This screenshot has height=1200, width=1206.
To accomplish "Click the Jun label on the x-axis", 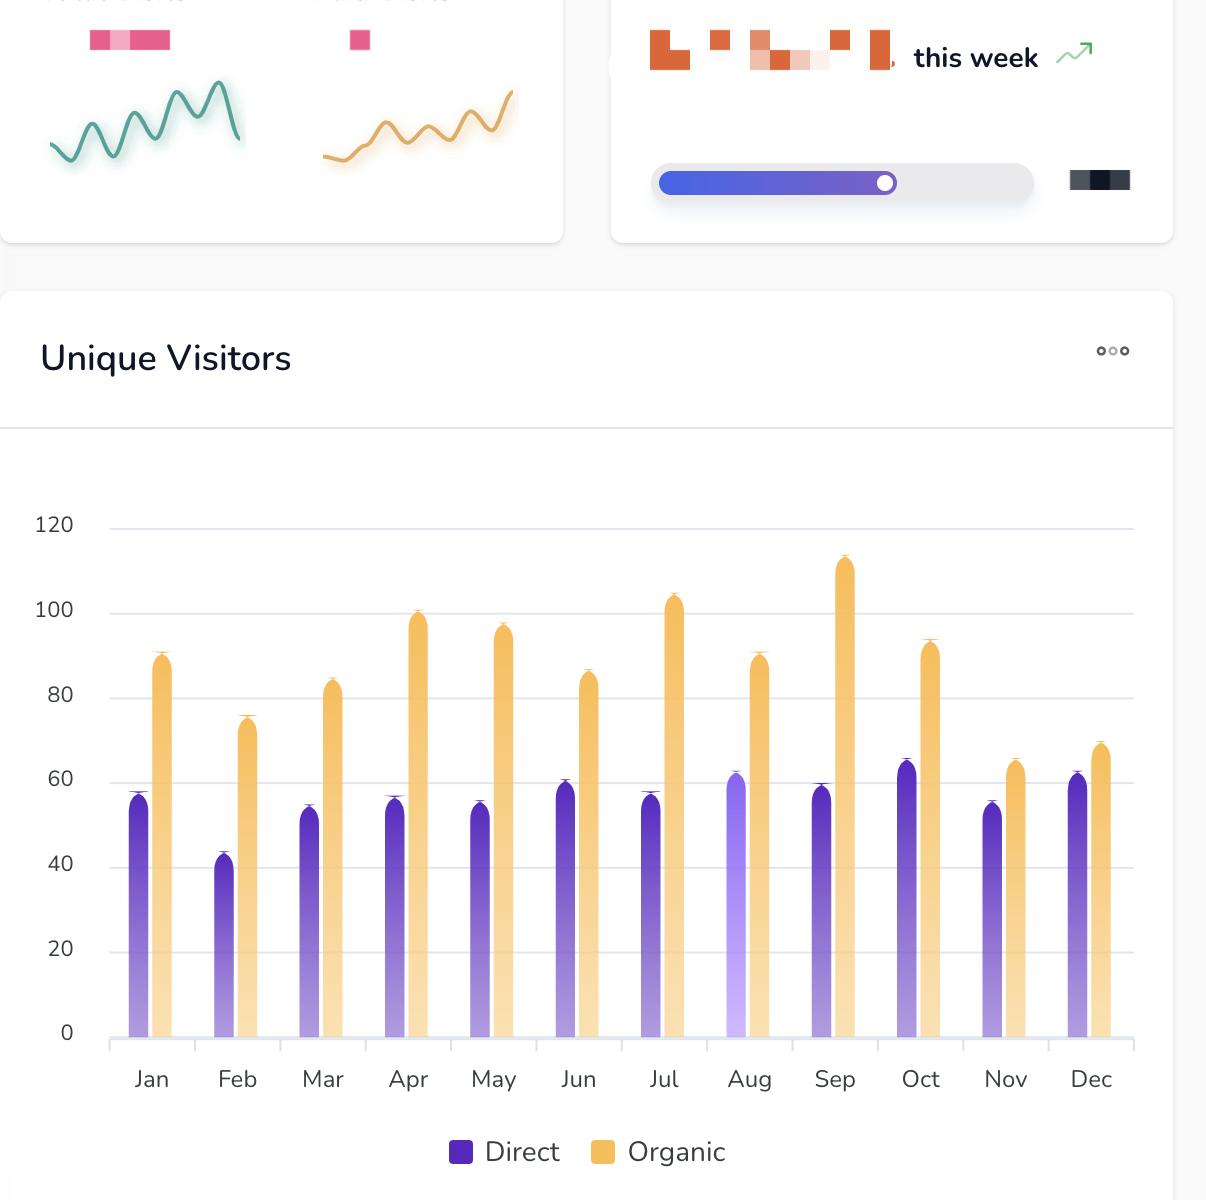I will (578, 1080).
